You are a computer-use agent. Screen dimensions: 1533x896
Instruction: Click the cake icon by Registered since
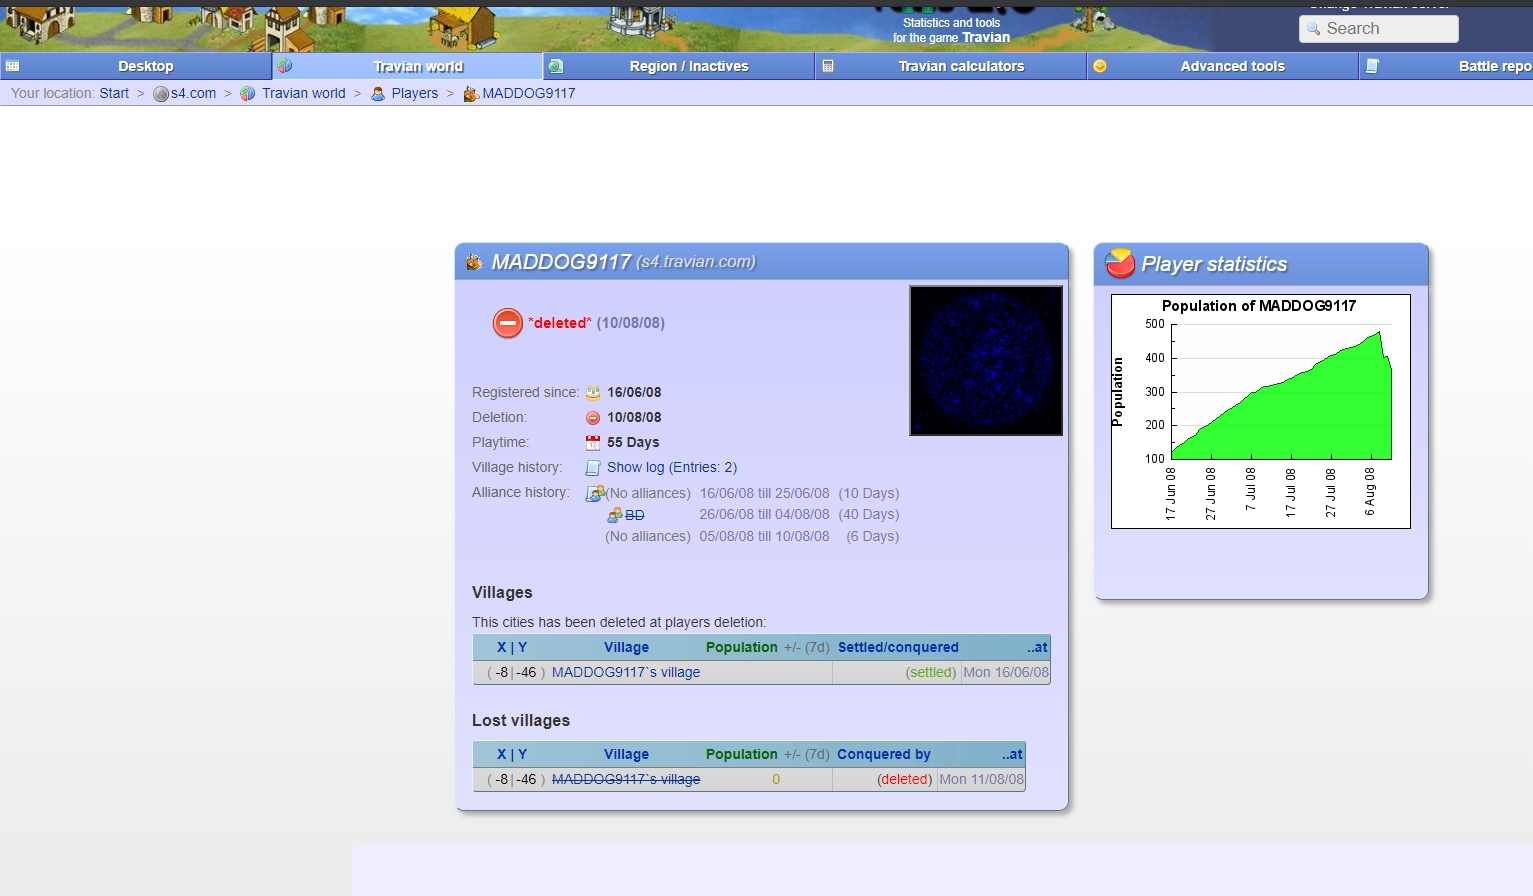coord(593,393)
